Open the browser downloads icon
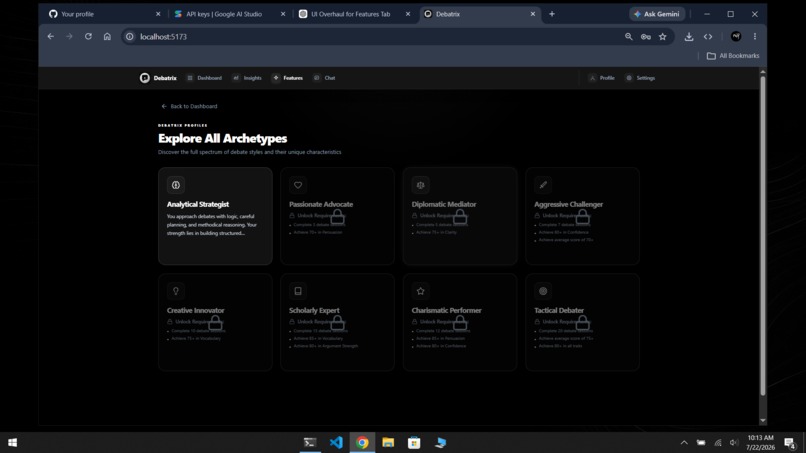Screen dimensions: 806x453 689,37
